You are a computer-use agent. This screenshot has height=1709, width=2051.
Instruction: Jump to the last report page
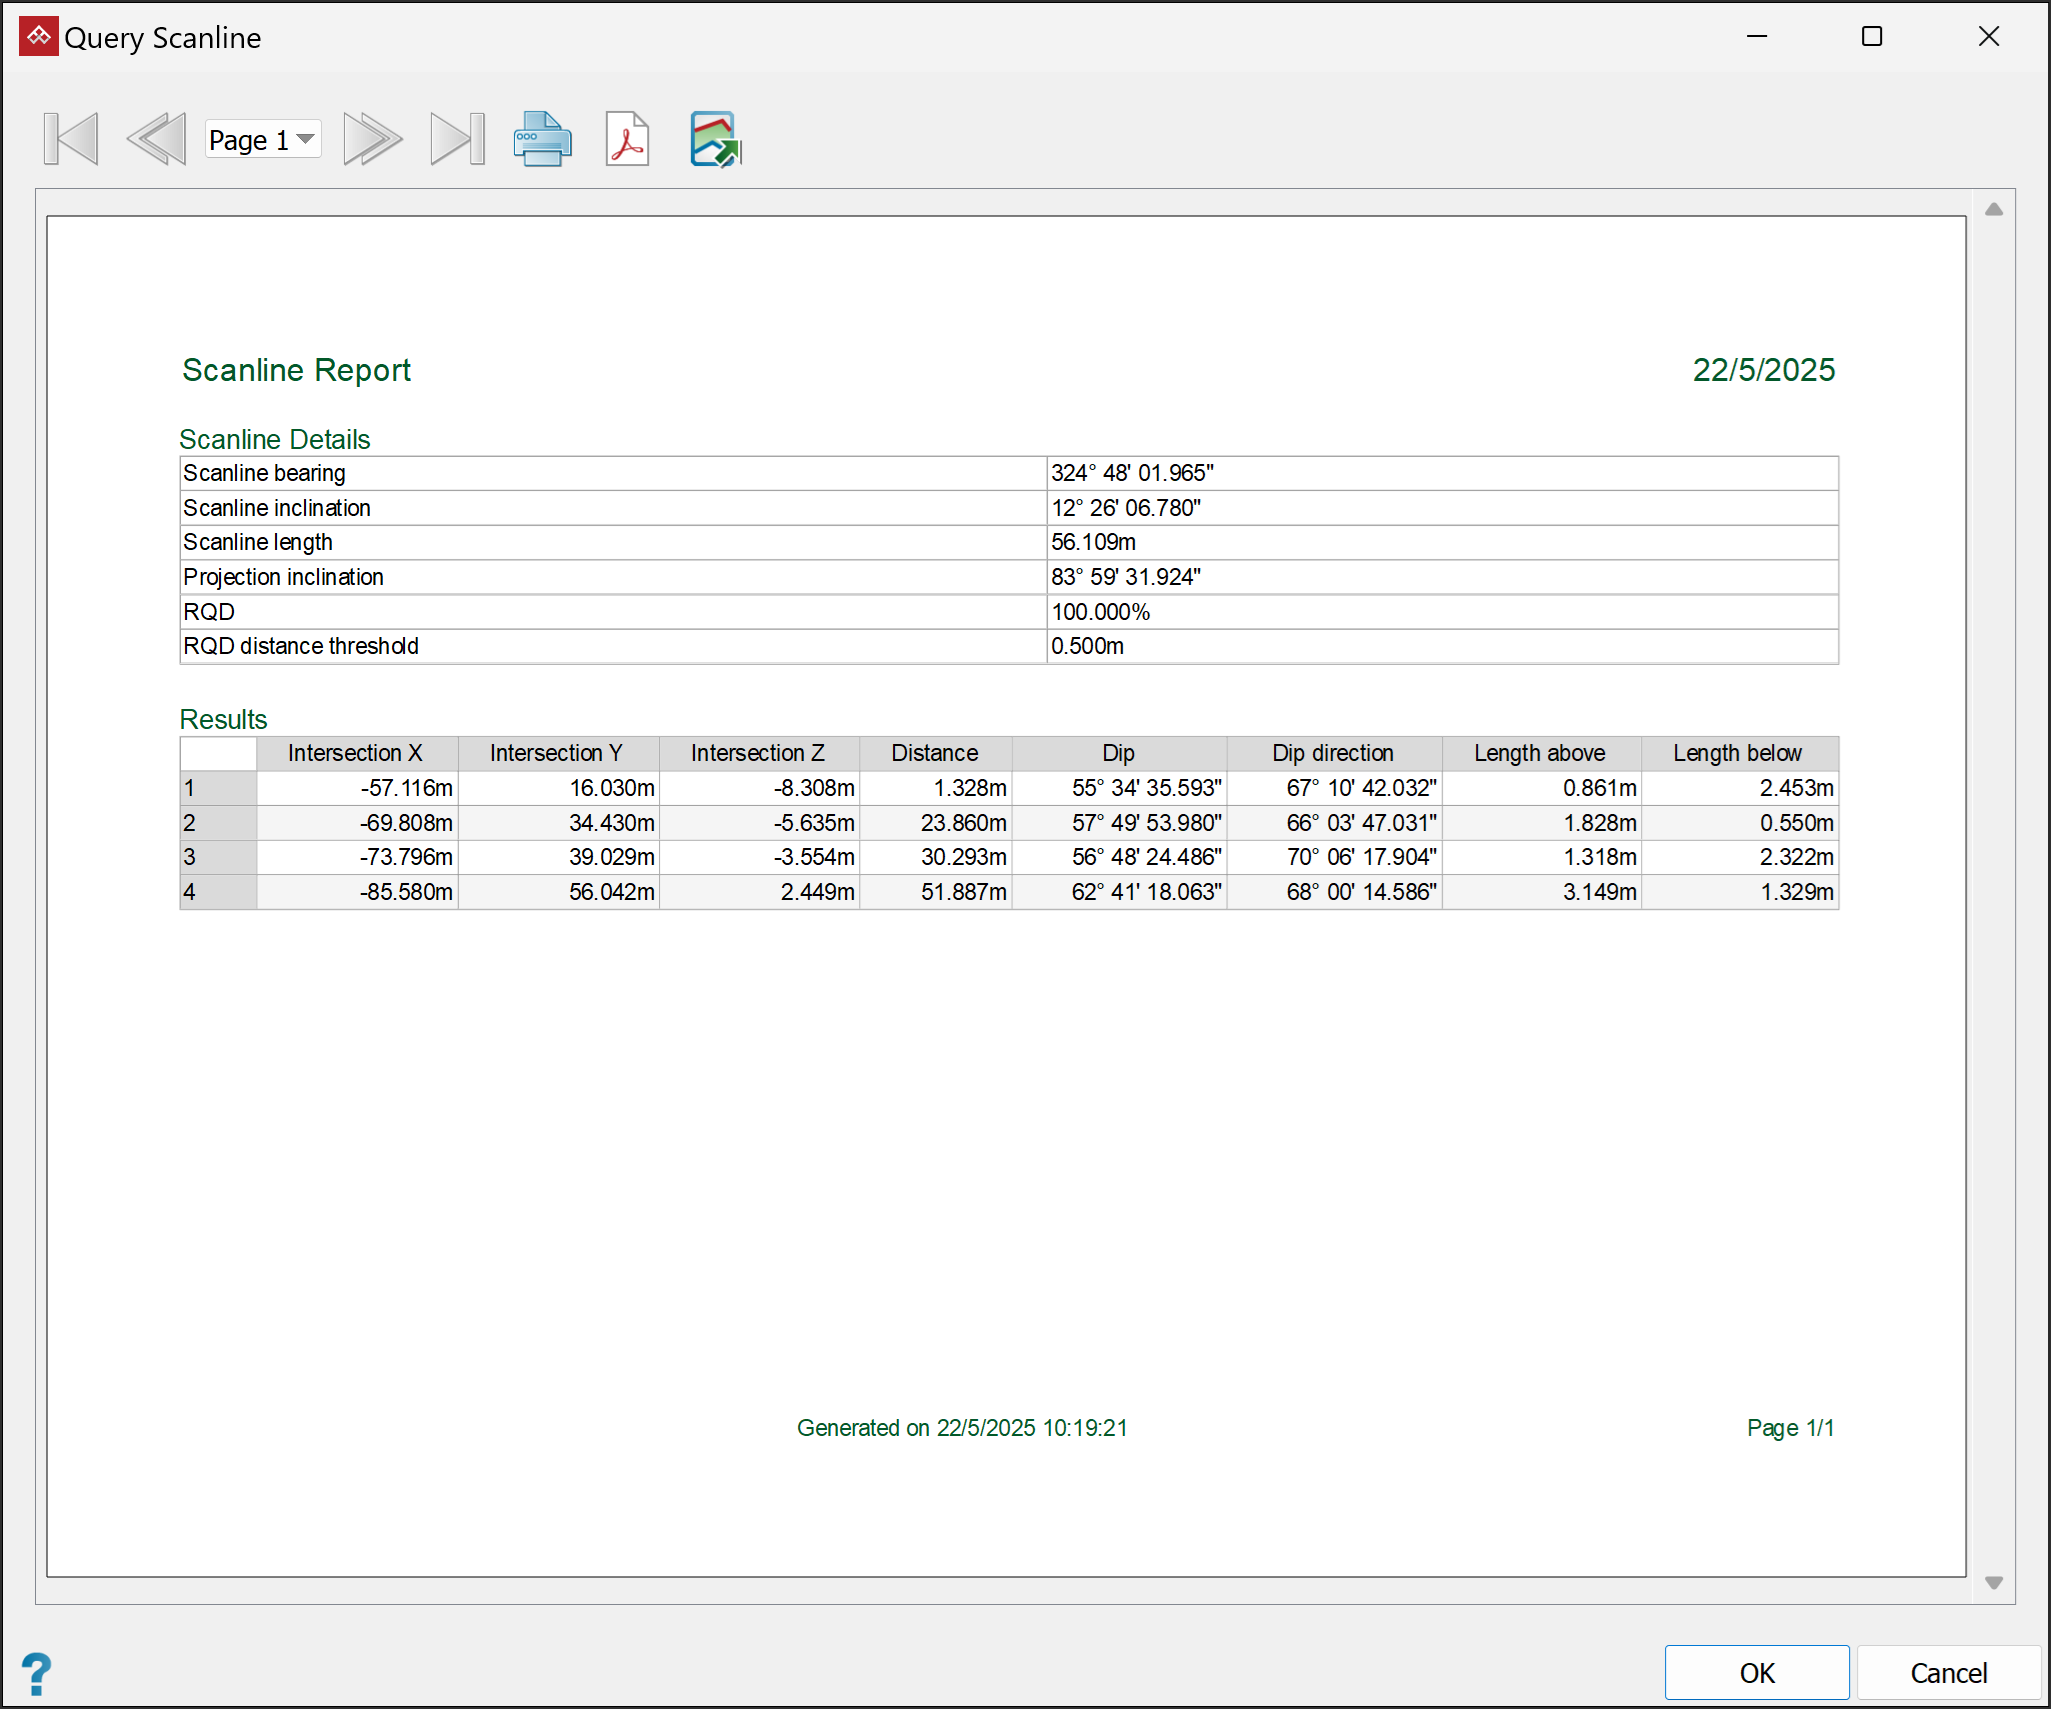[457, 139]
